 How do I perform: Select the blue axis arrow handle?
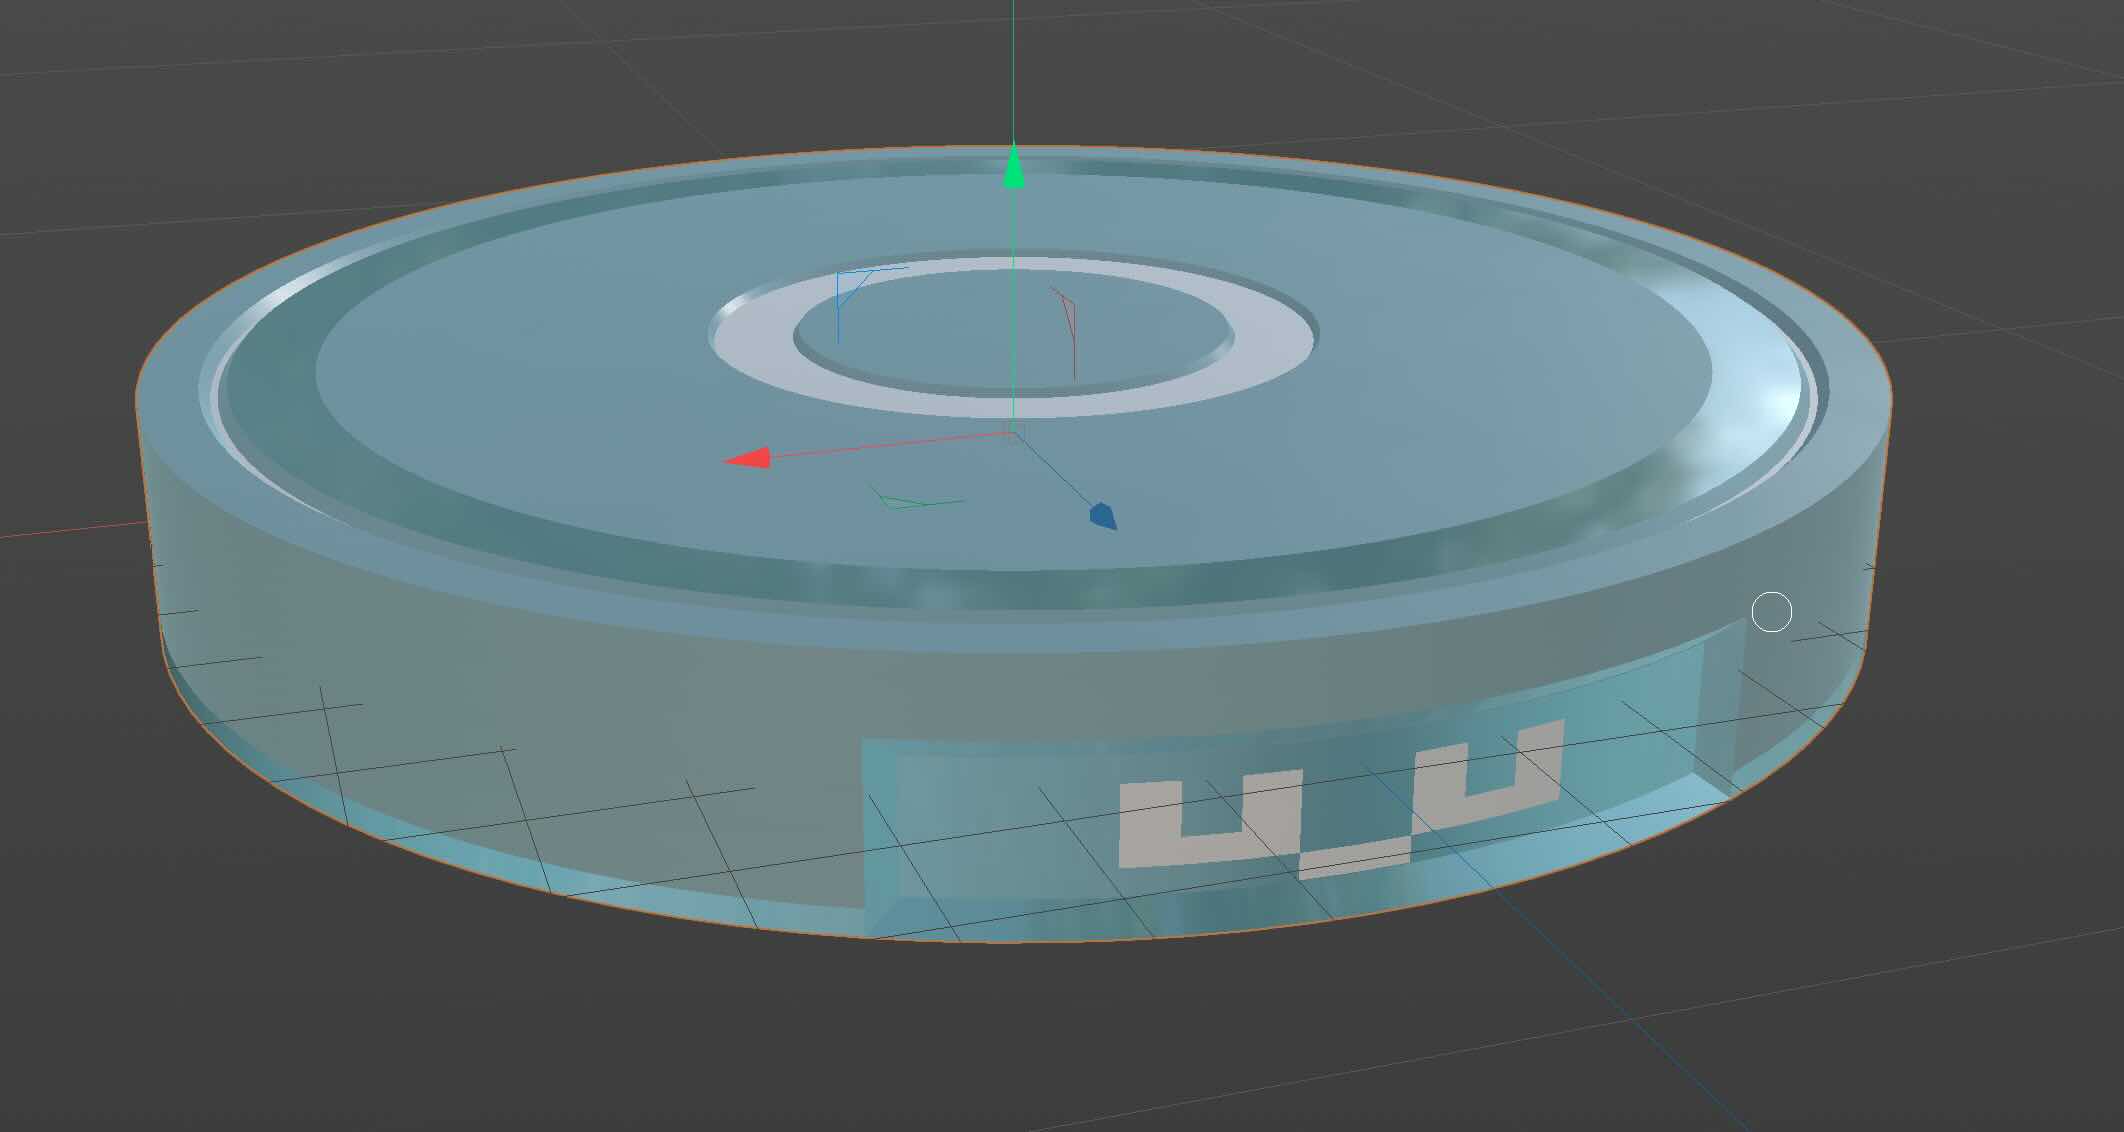1103,516
